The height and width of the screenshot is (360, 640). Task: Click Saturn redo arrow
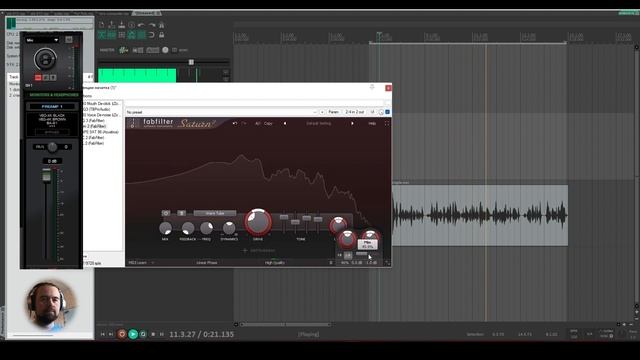(244, 123)
